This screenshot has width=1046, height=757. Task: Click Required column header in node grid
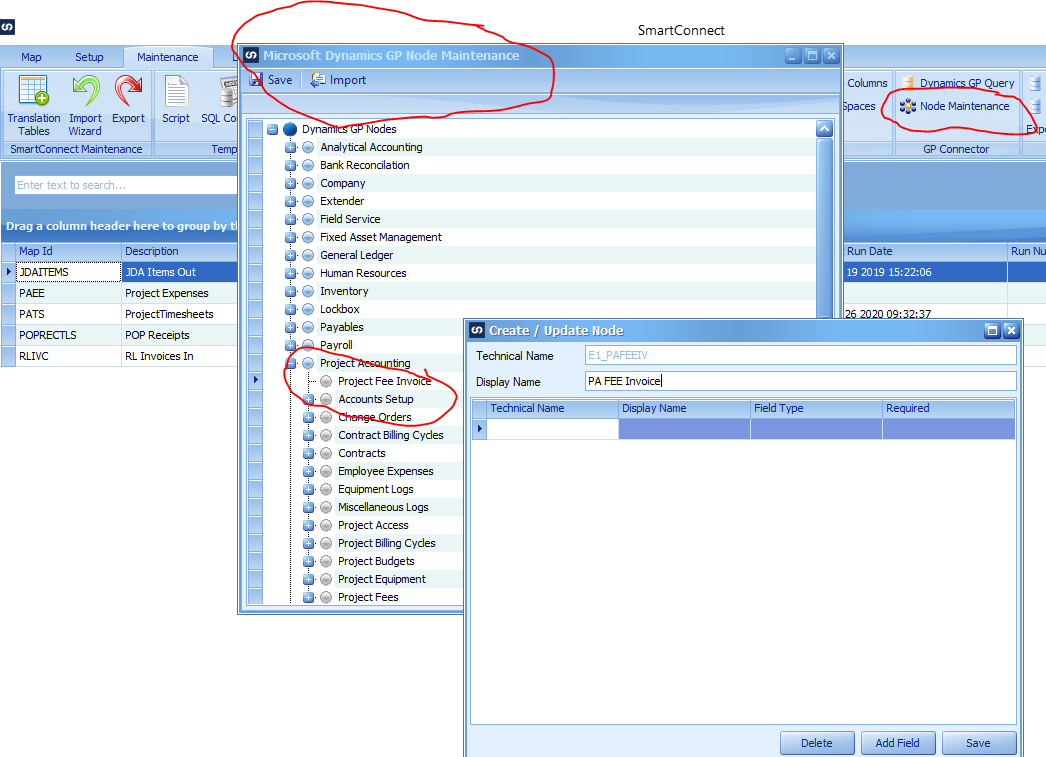click(x=949, y=408)
